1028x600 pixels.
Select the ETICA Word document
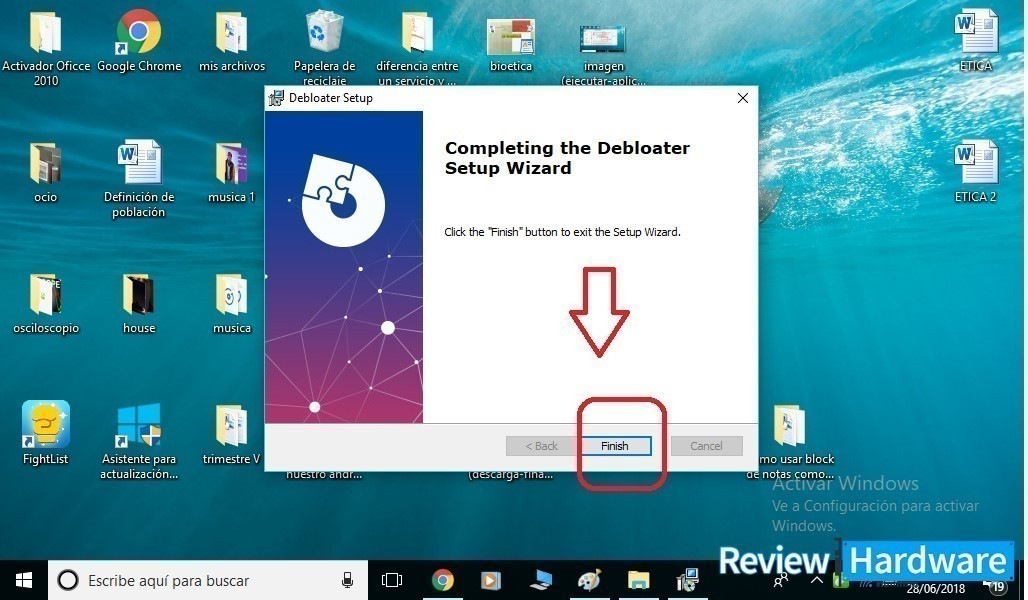point(976,41)
